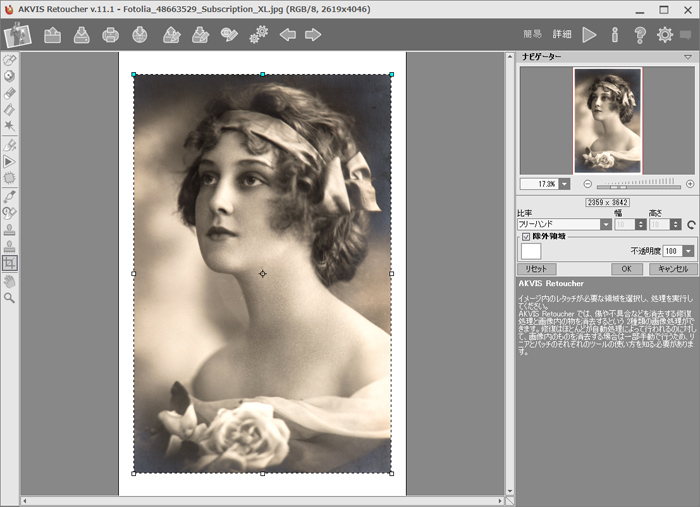Select the Chameleon Brush stamp tool
Viewport: 700px width, 507px height.
pyautogui.click(x=9, y=246)
